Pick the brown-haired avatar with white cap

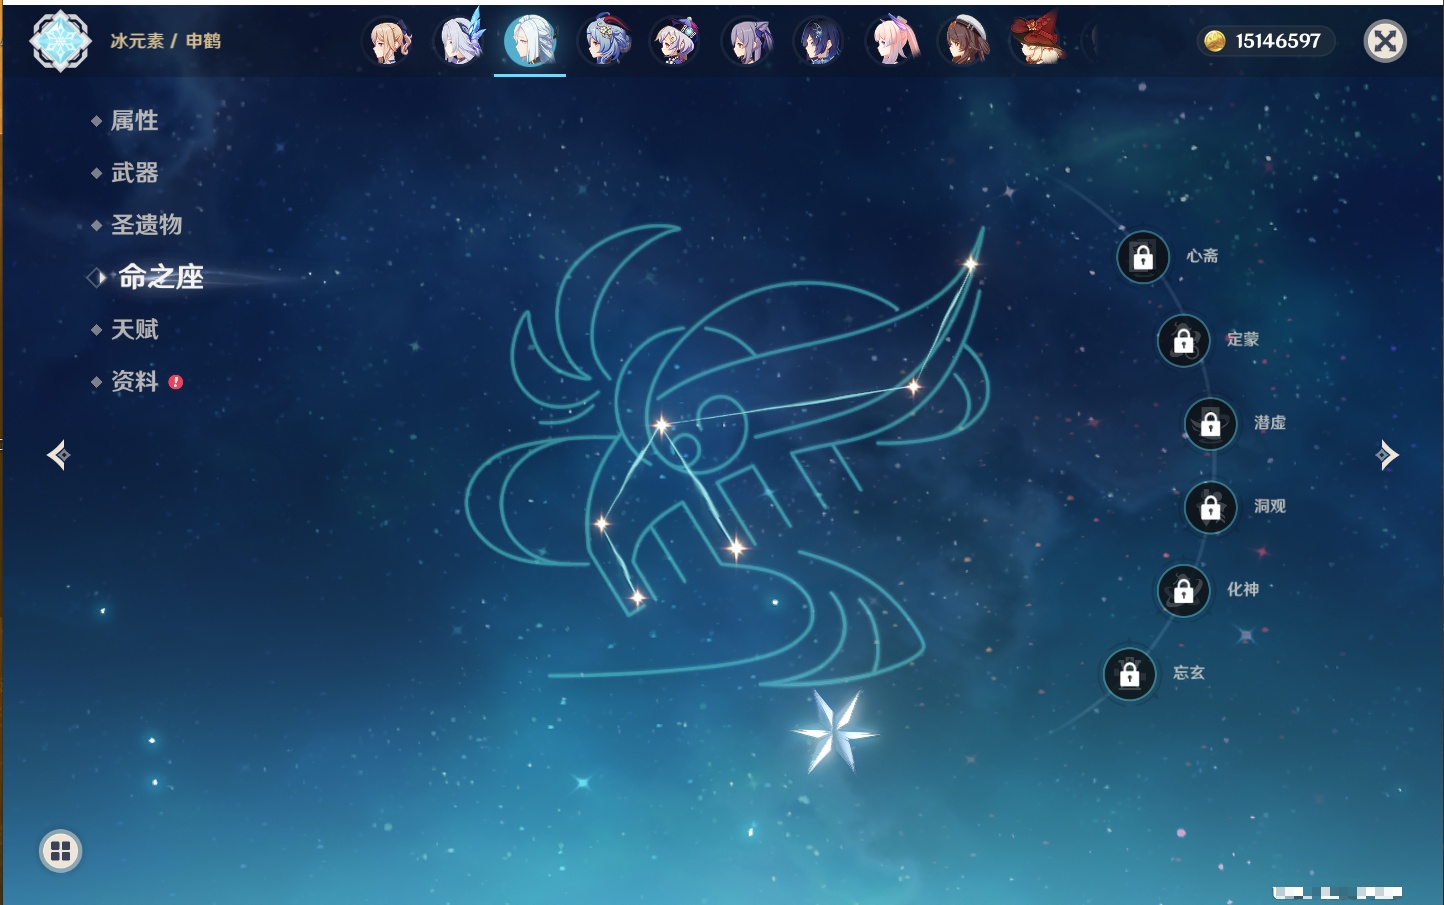[964, 42]
